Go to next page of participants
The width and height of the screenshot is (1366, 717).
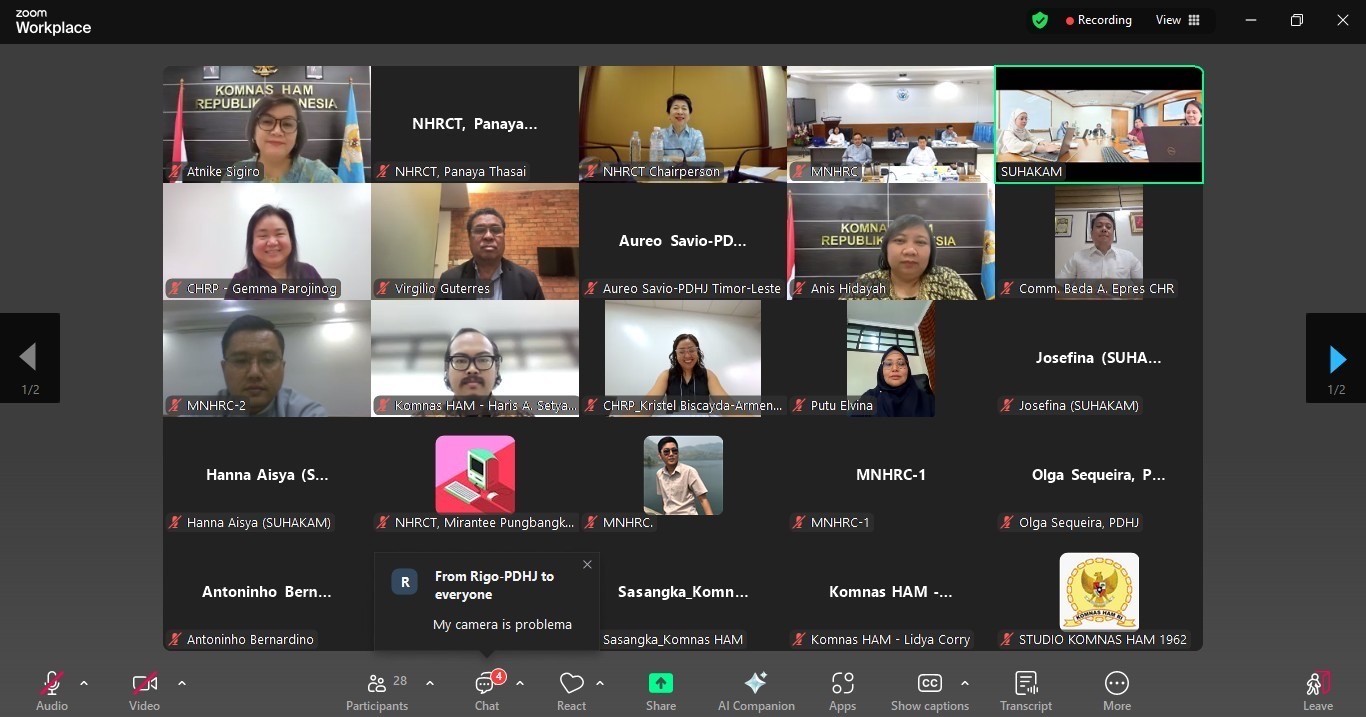pyautogui.click(x=1336, y=358)
